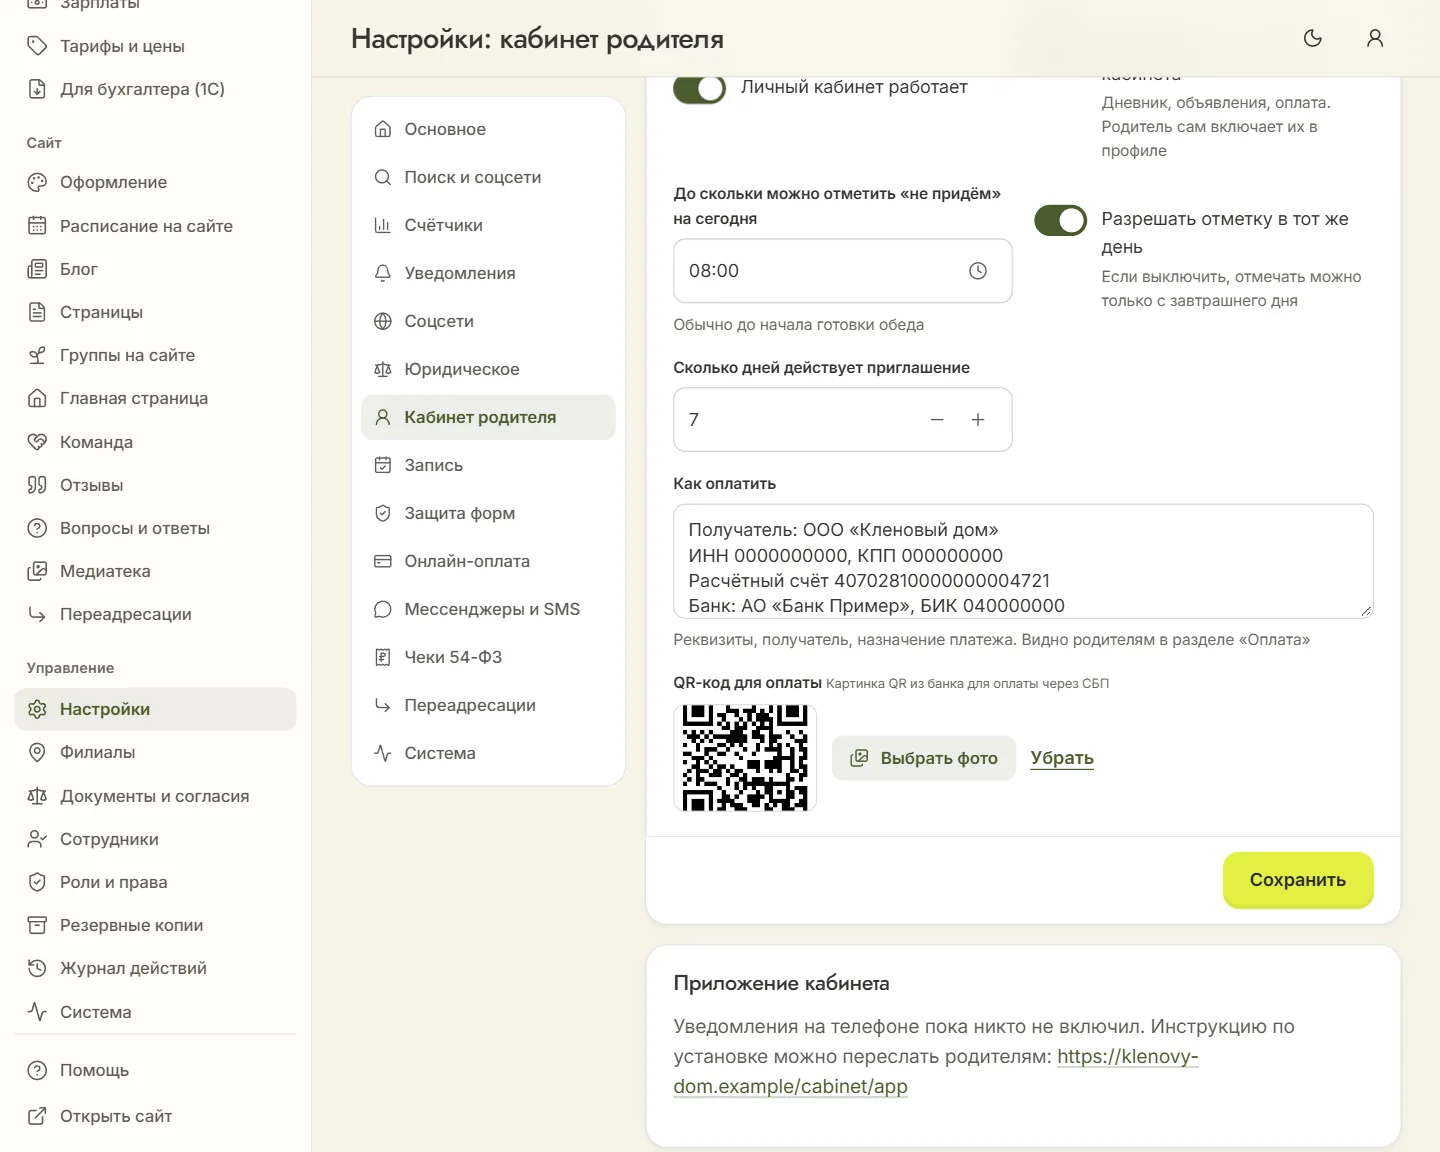Click "Убрать" link to remove QR
Screen dimensions: 1440x1152
pos(1062,758)
